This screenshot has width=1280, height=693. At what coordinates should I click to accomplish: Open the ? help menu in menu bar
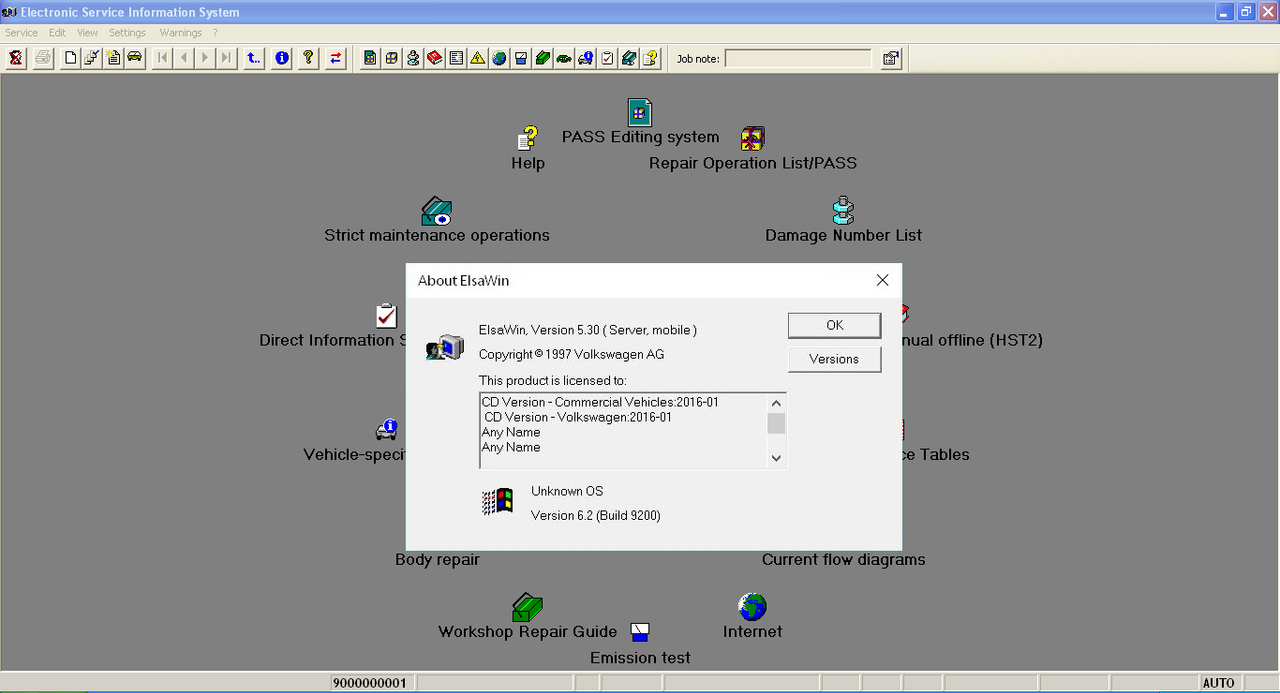coord(215,33)
